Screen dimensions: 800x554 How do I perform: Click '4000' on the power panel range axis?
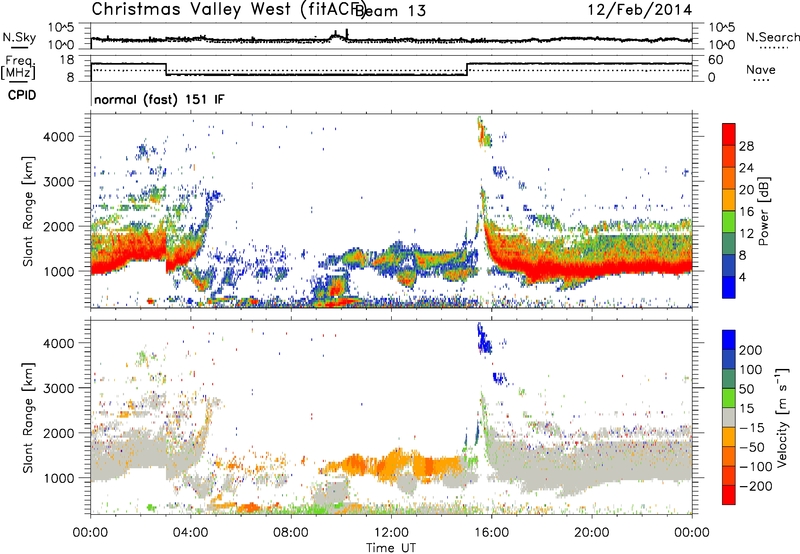tap(58, 137)
